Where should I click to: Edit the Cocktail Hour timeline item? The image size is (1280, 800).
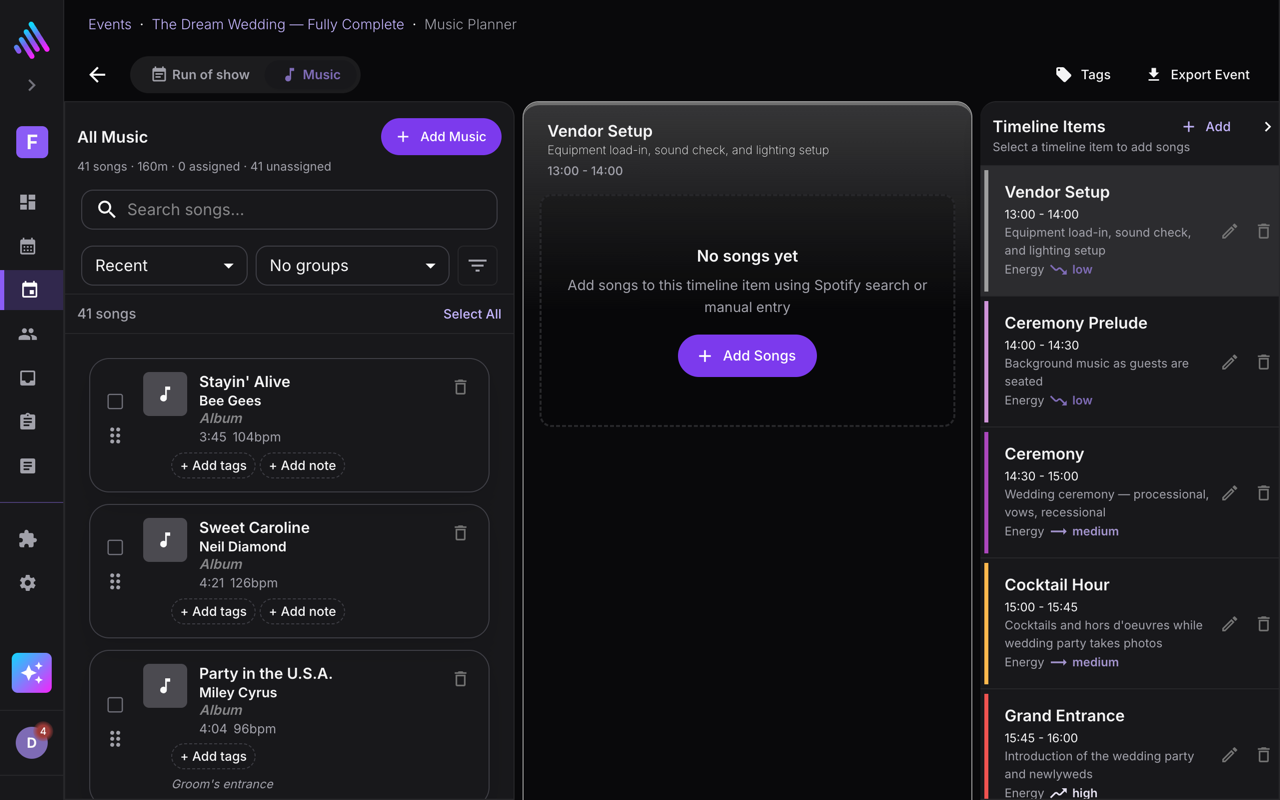[1229, 624]
